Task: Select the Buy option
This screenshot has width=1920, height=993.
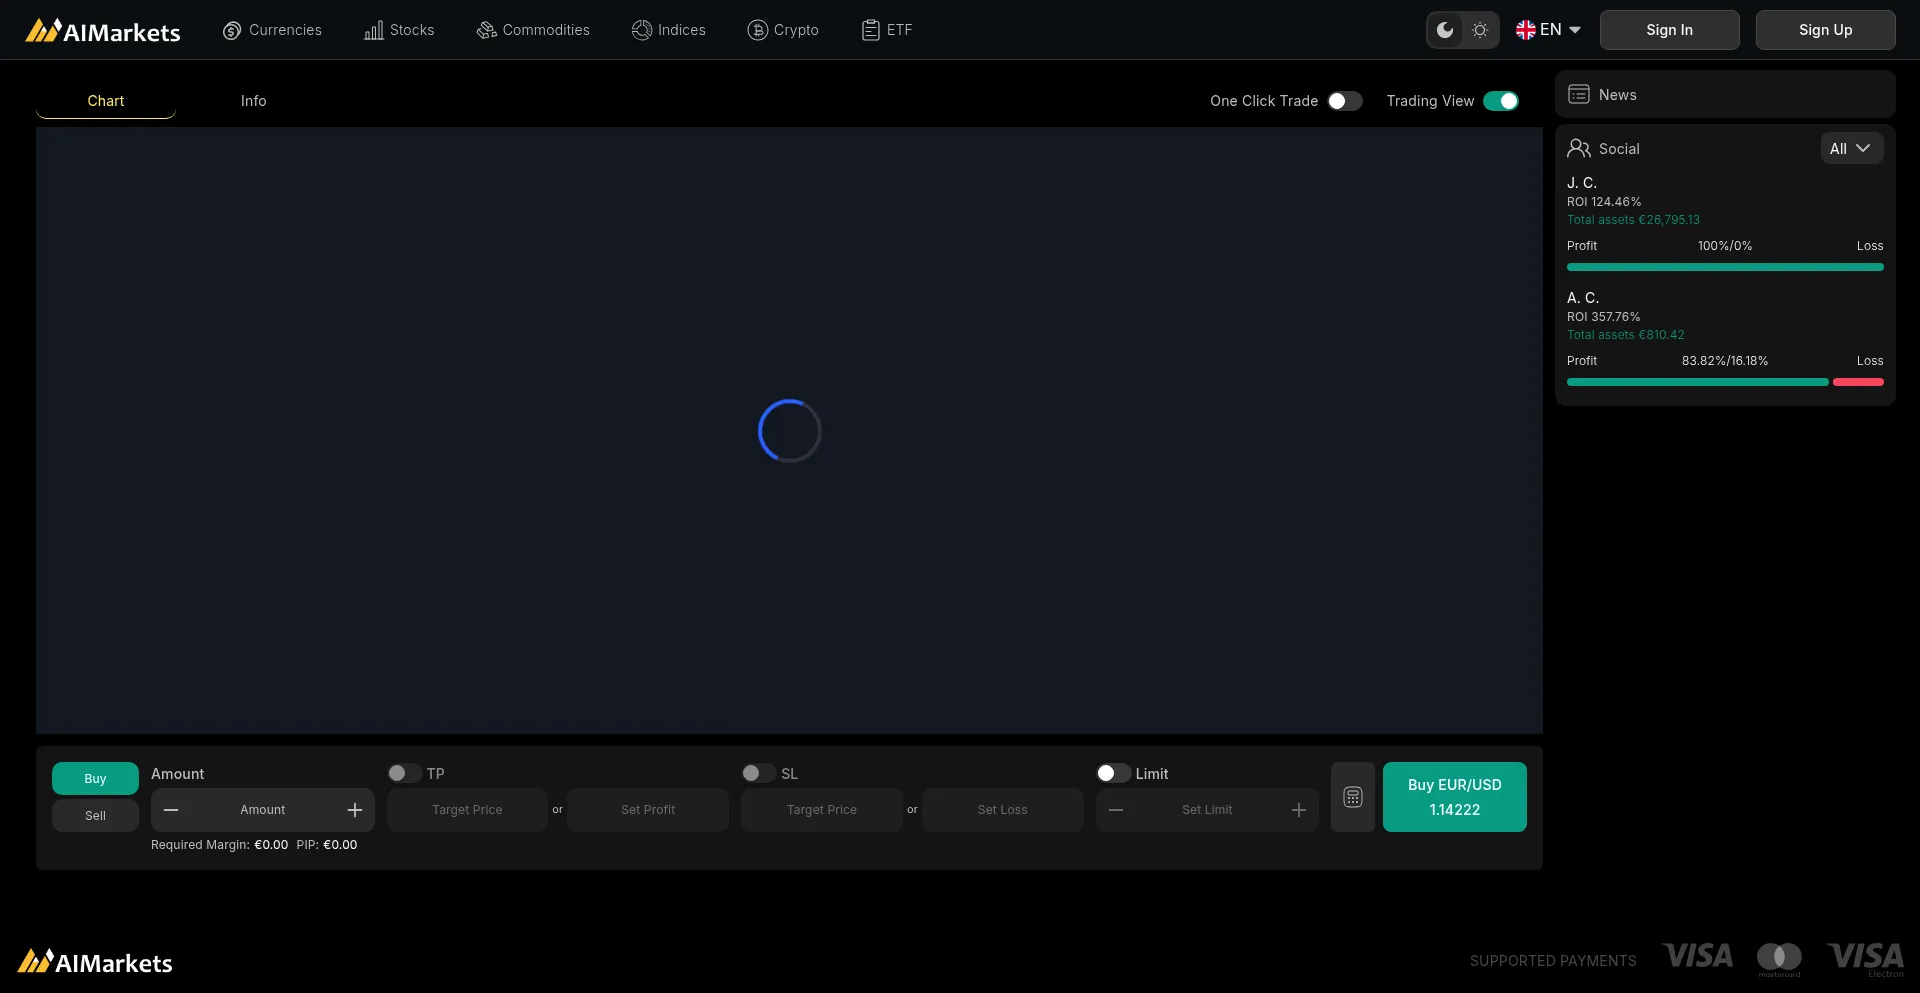Action: tap(95, 778)
